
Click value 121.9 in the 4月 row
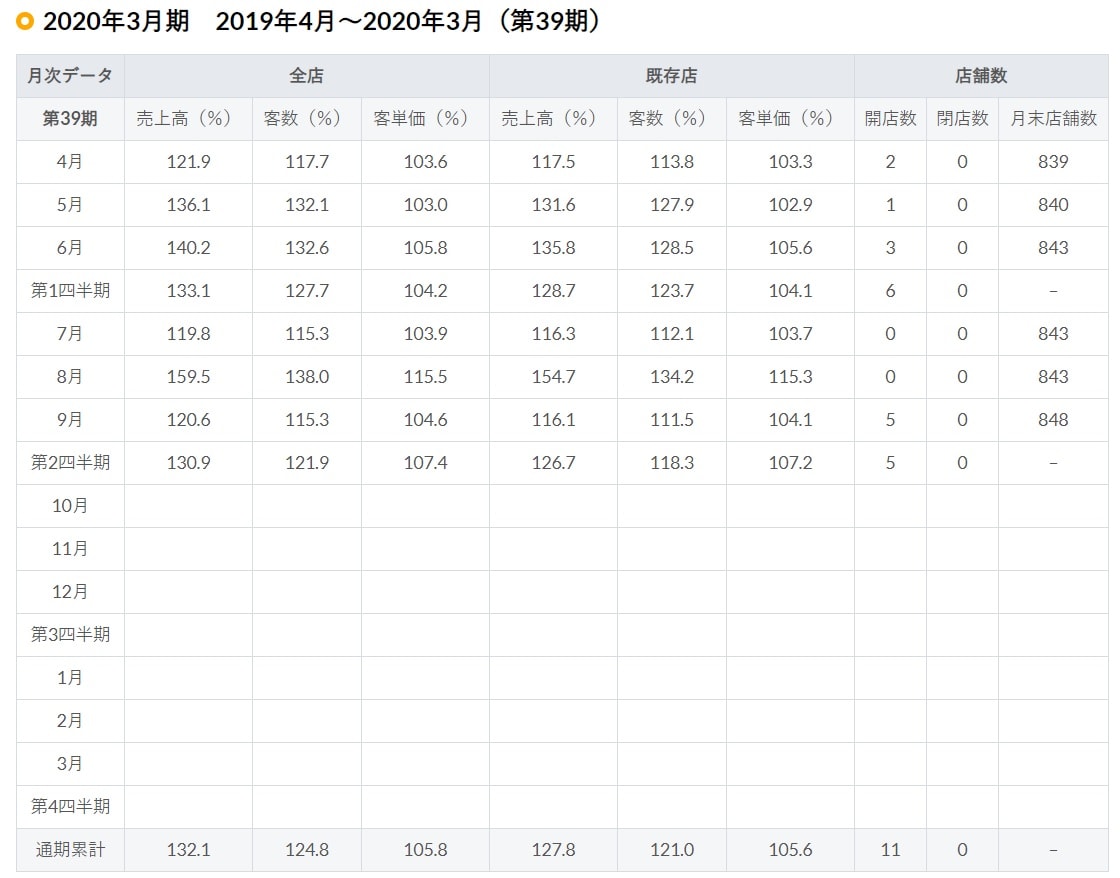(x=189, y=162)
